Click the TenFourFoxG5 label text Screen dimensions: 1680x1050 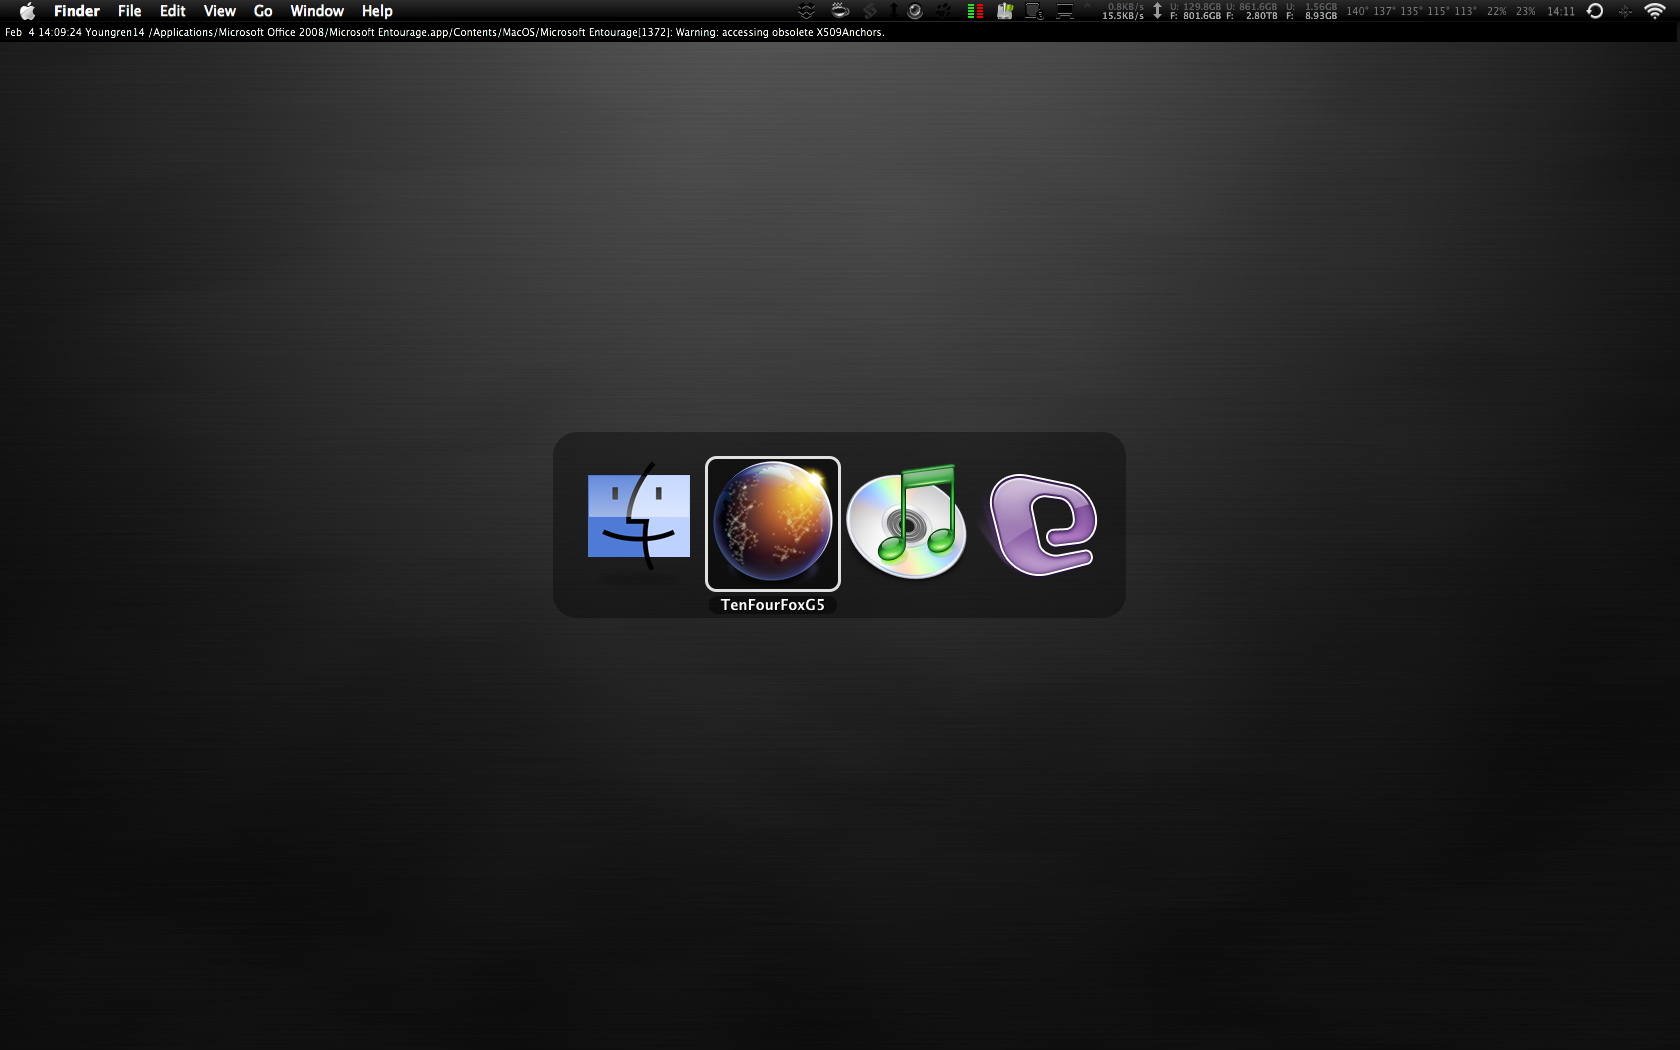click(773, 605)
